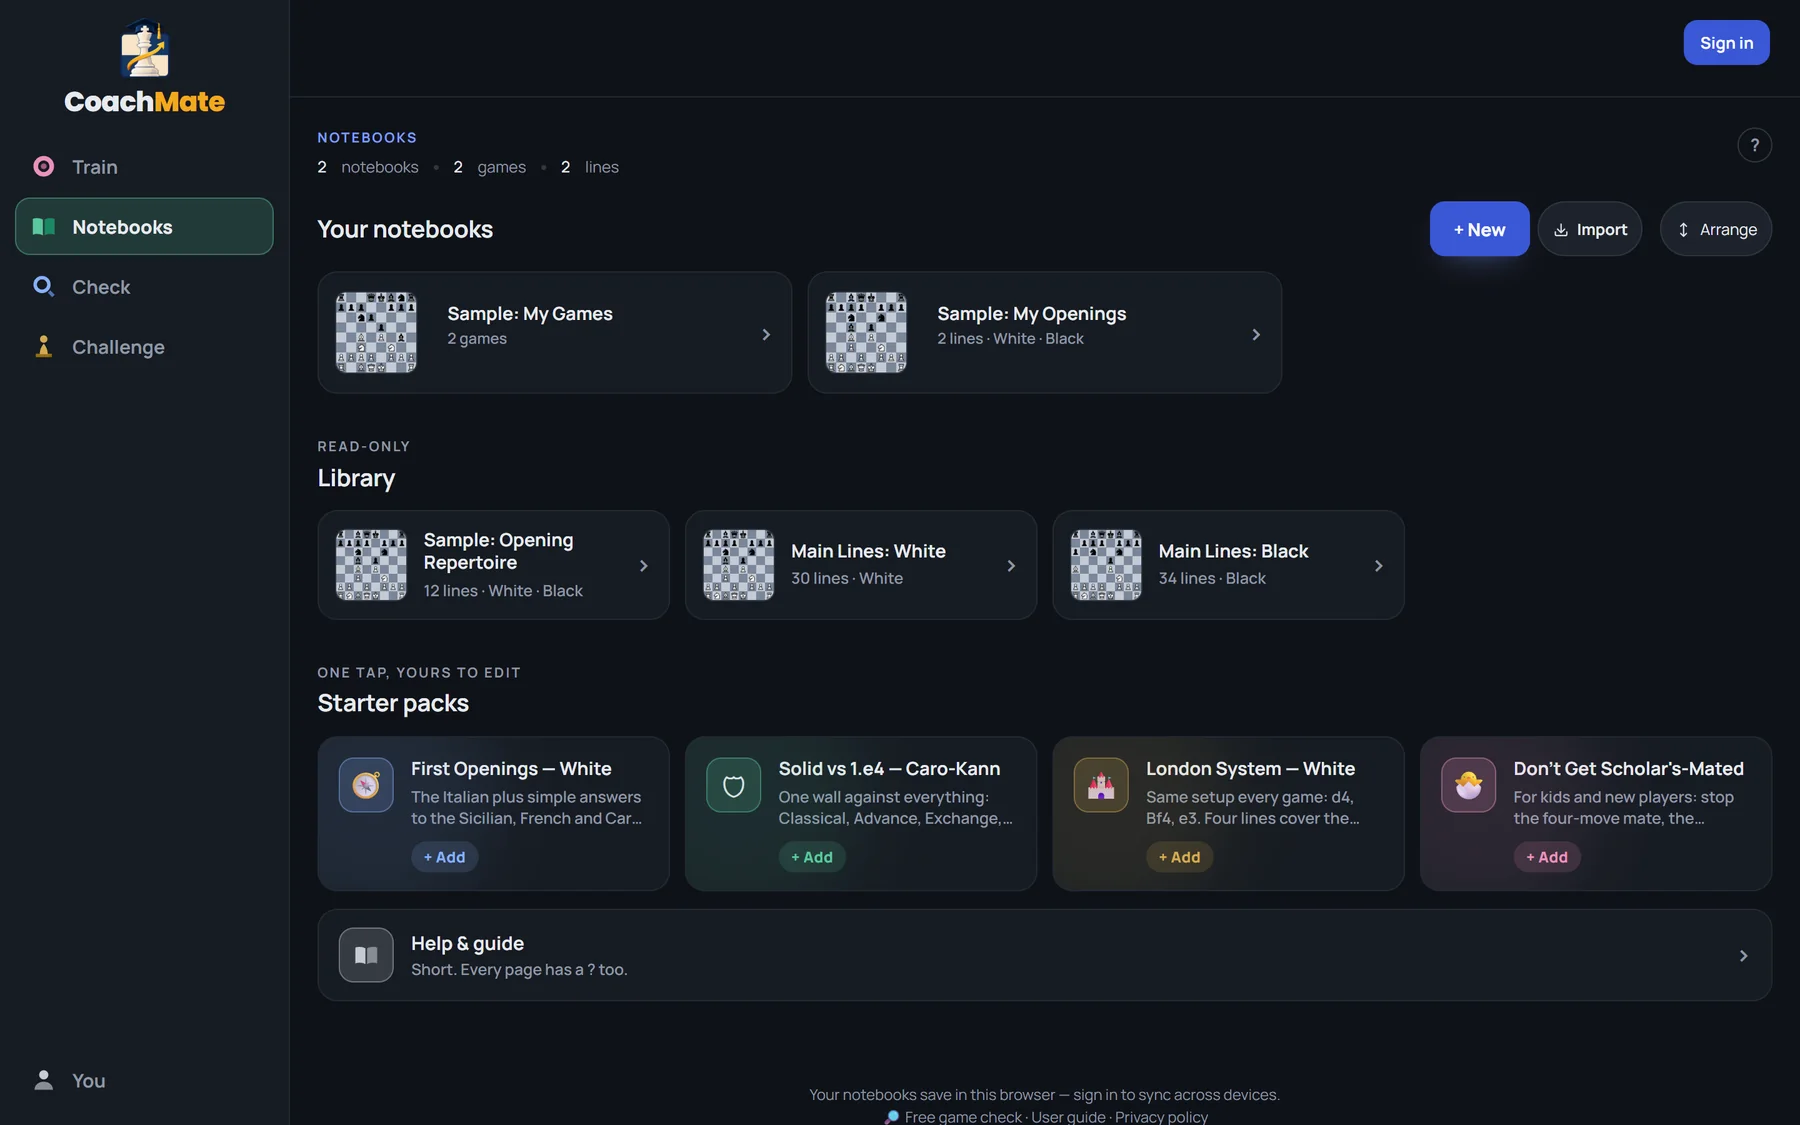
Task: Open Train from the sidebar target icon
Action: 44,166
